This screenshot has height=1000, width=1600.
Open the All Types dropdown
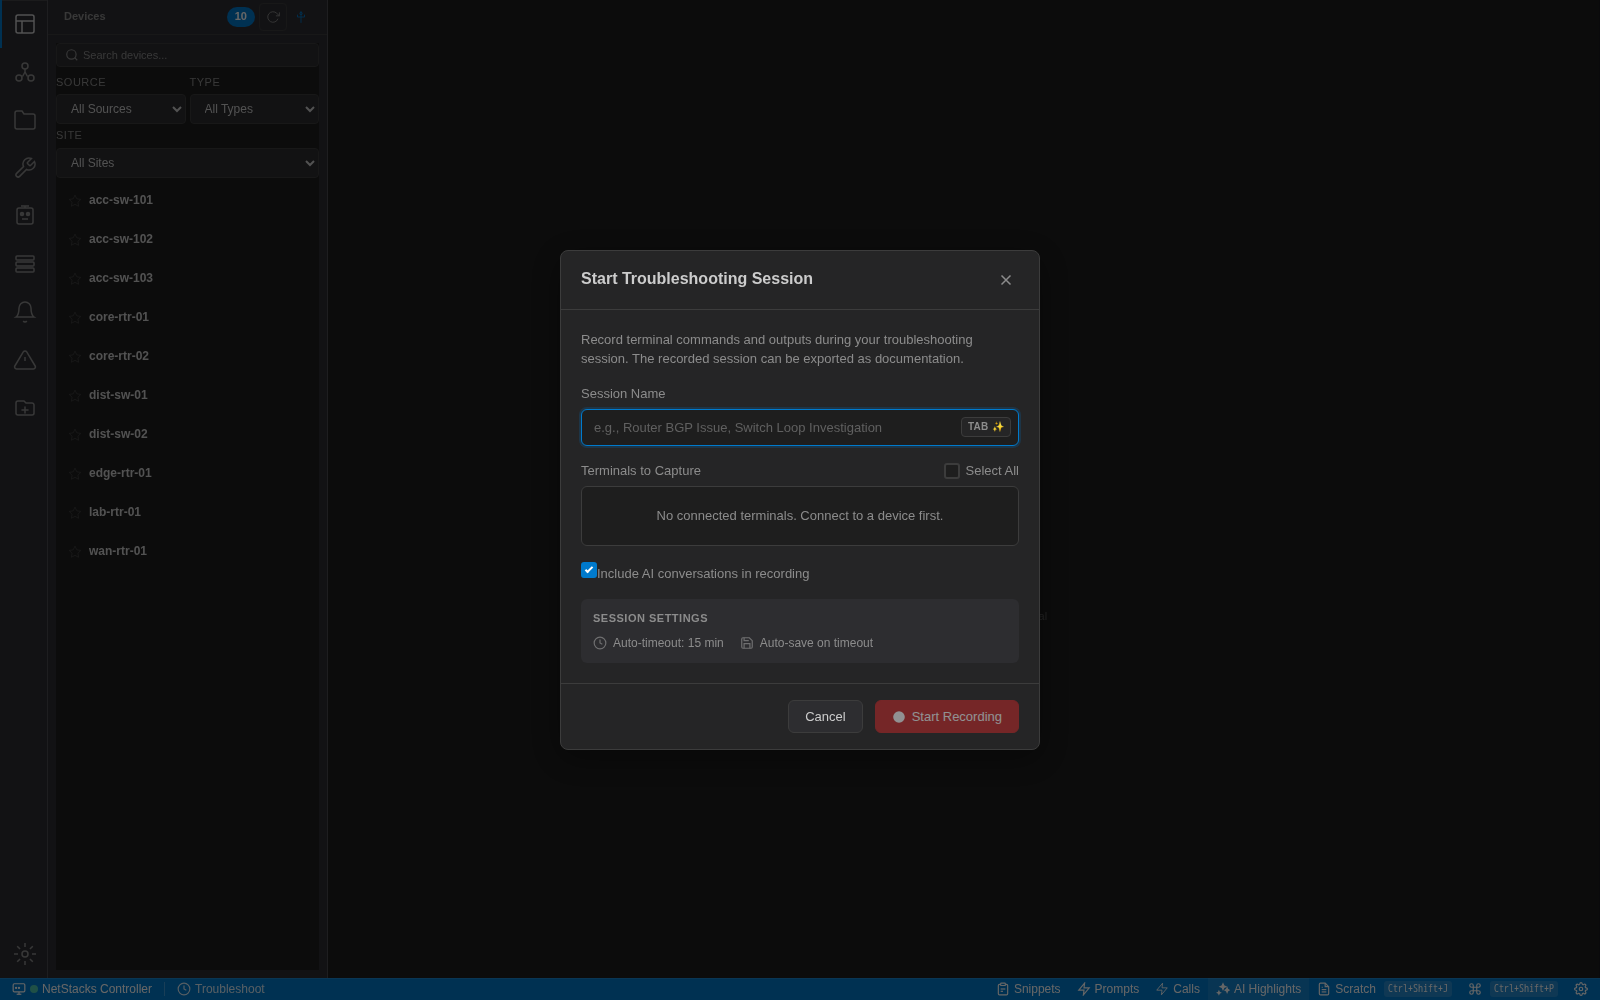point(254,109)
